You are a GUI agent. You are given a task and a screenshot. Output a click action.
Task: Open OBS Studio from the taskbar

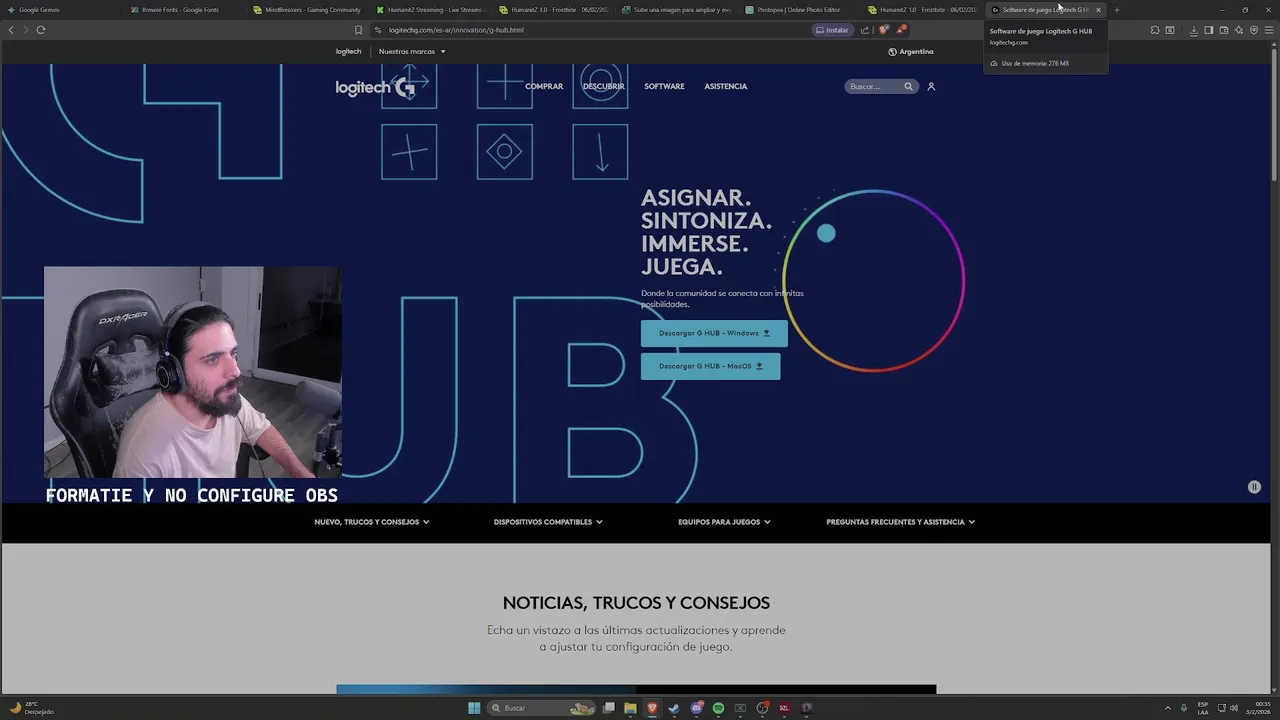pyautogui.click(x=763, y=708)
